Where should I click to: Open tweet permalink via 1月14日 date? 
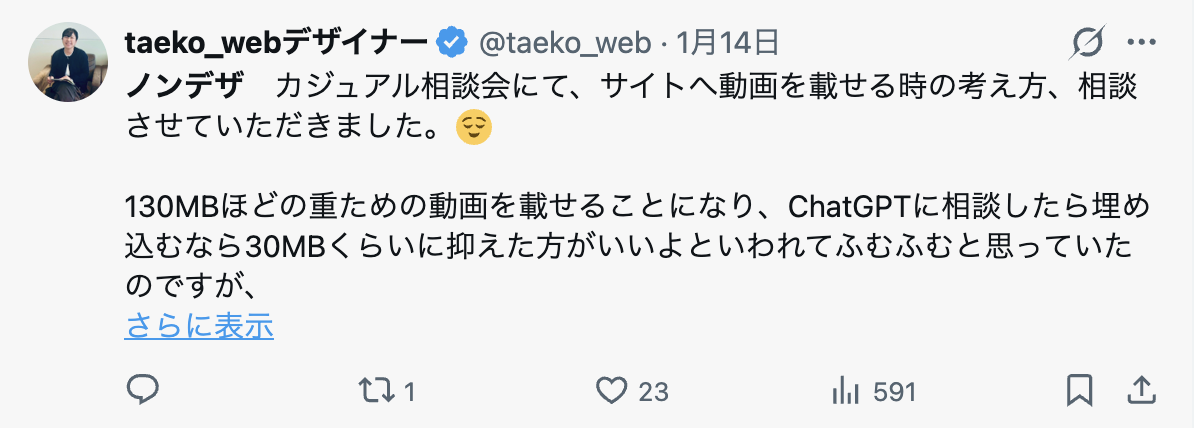point(727,42)
